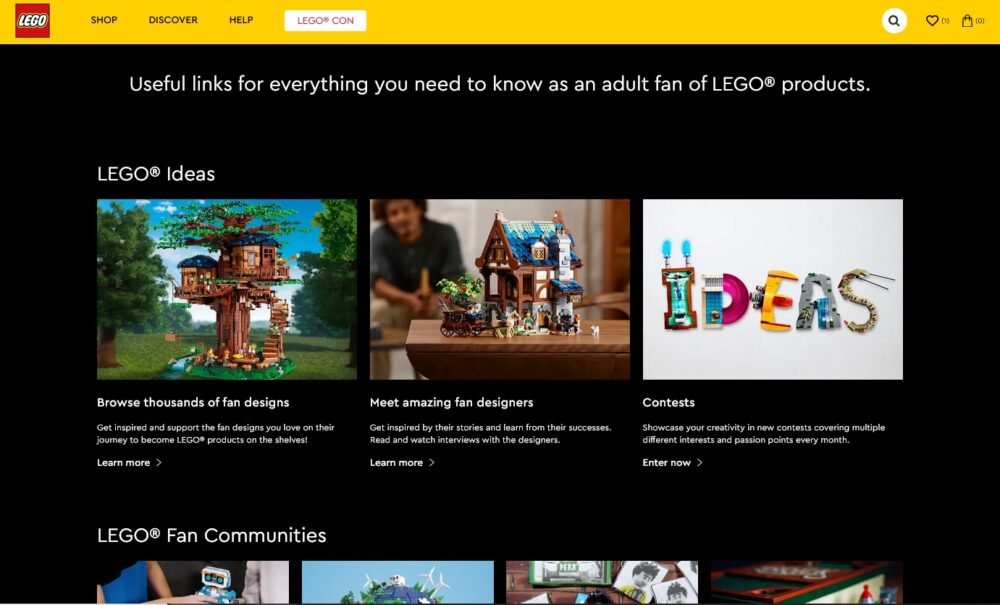1000x605 pixels.
Task: Open the wind turbine globe thumbnail
Action: click(x=397, y=582)
